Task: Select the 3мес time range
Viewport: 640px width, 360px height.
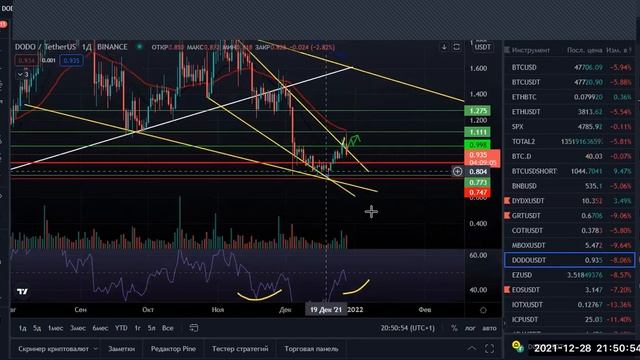Action: tap(78, 328)
